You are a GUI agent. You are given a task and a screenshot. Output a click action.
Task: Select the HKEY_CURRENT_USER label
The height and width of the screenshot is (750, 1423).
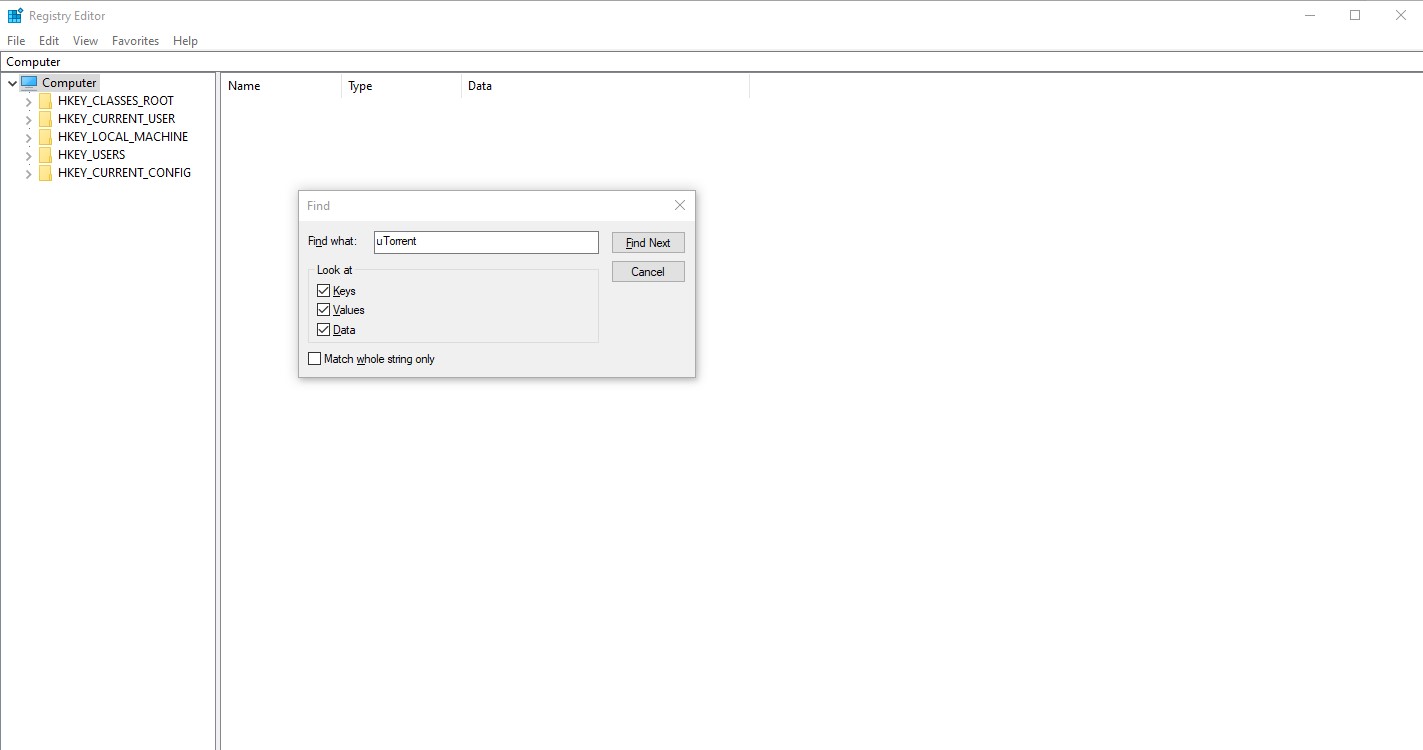pyautogui.click(x=116, y=119)
